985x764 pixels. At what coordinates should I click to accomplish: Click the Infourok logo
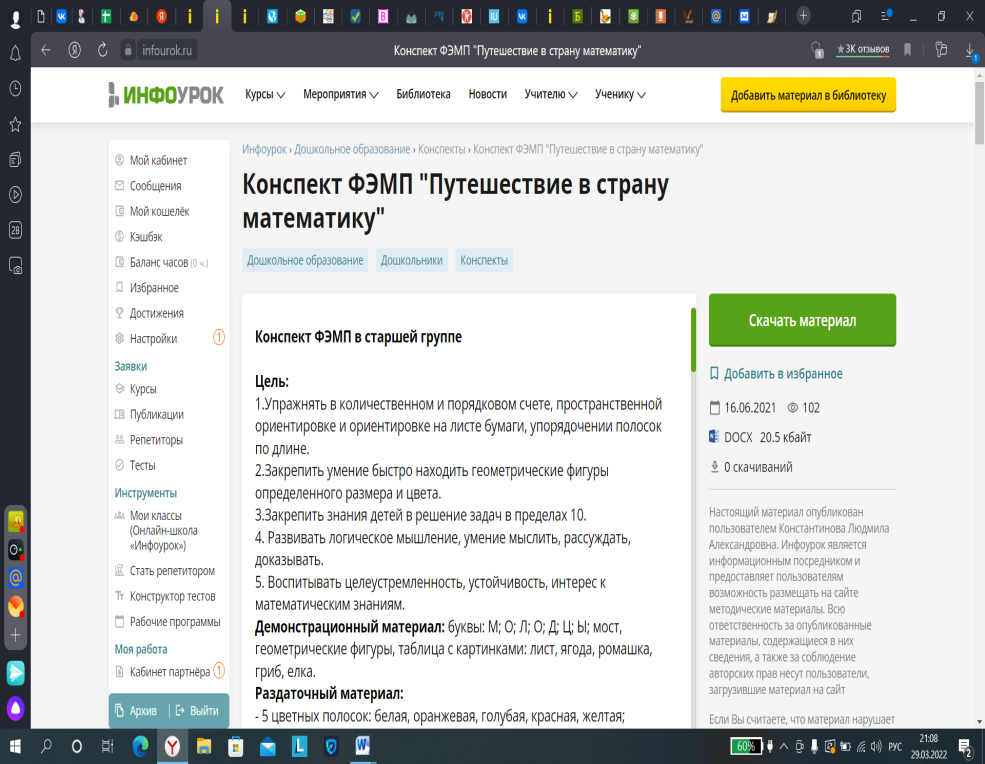point(166,95)
